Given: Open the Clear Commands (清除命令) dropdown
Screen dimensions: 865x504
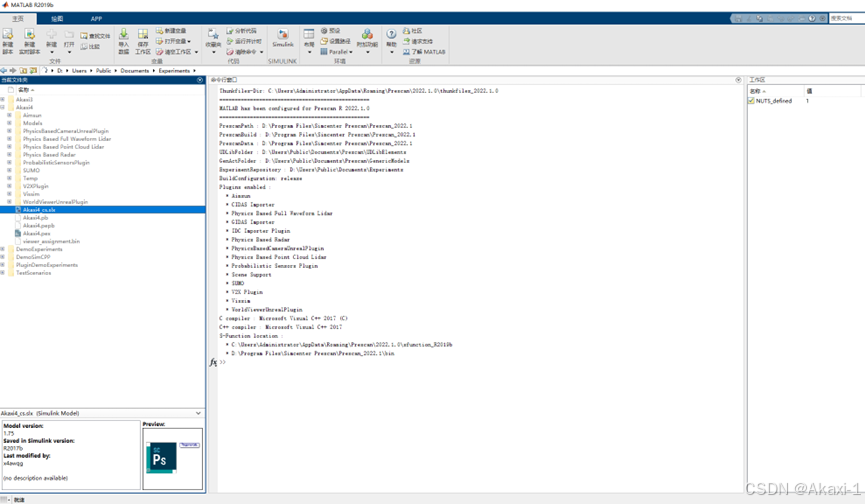Looking at the screenshot, I should click(261, 52).
